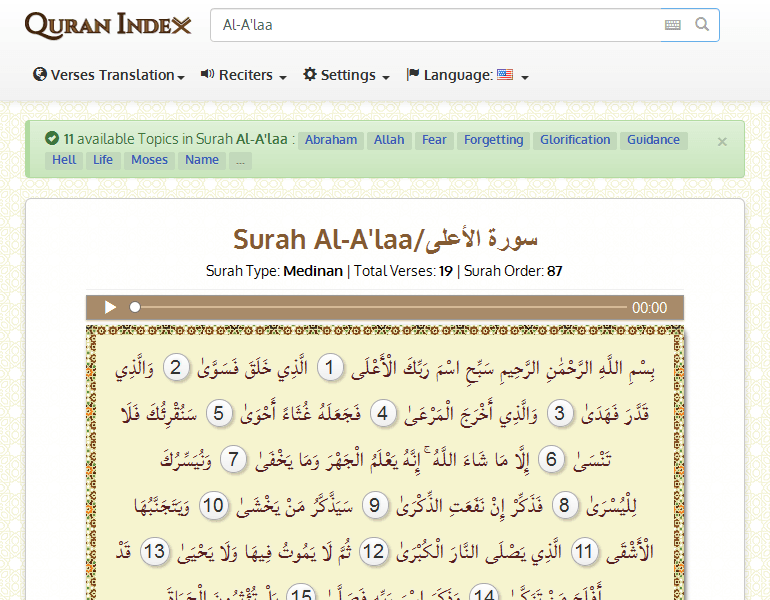Image resolution: width=770 pixels, height=600 pixels.
Task: Click verse number 1 marker
Action: pyautogui.click(x=332, y=369)
